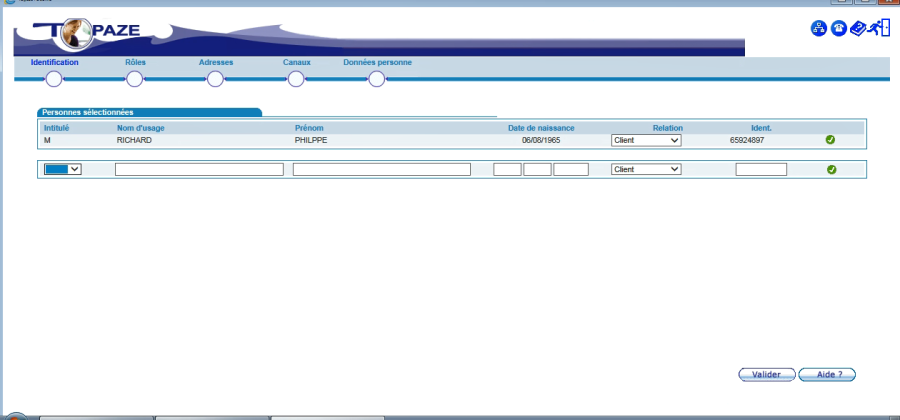
Task: Click green check icon for Richard row
Action: pyautogui.click(x=830, y=140)
